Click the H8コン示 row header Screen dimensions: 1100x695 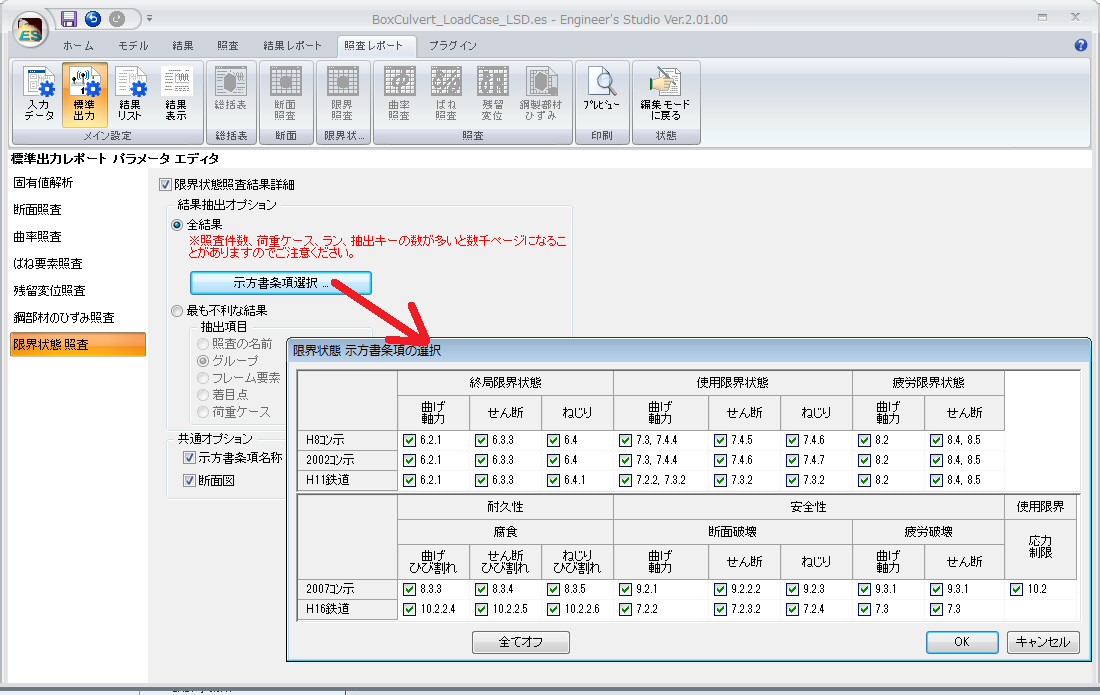pos(348,440)
